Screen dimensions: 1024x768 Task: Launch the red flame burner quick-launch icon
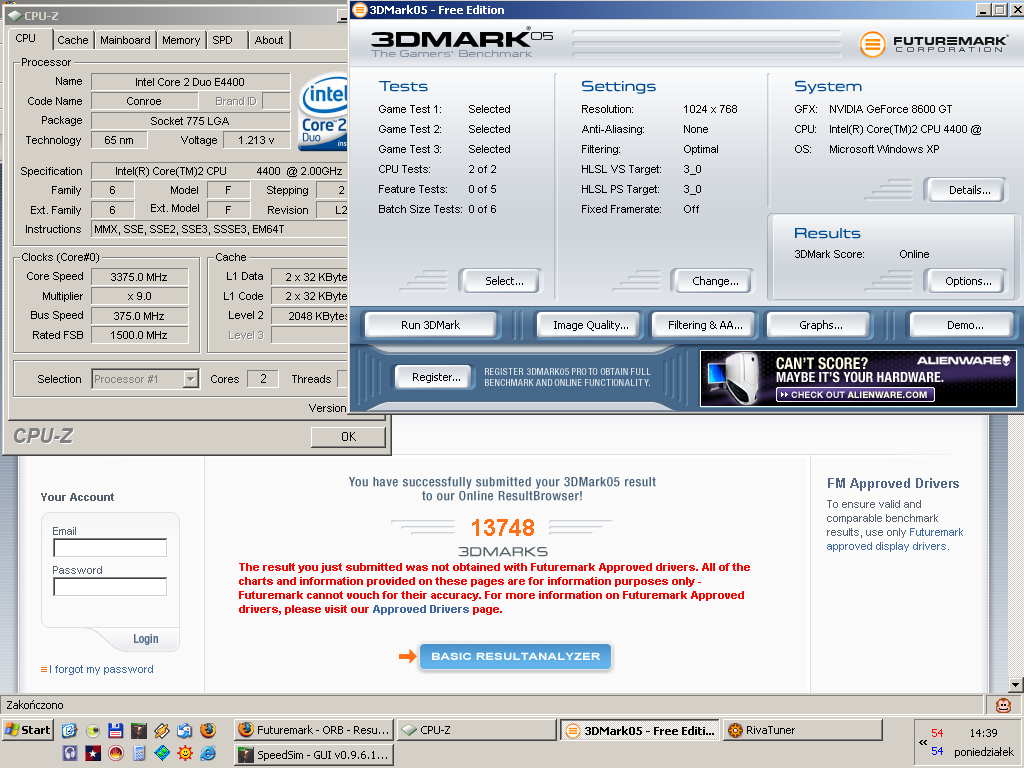pos(116,753)
